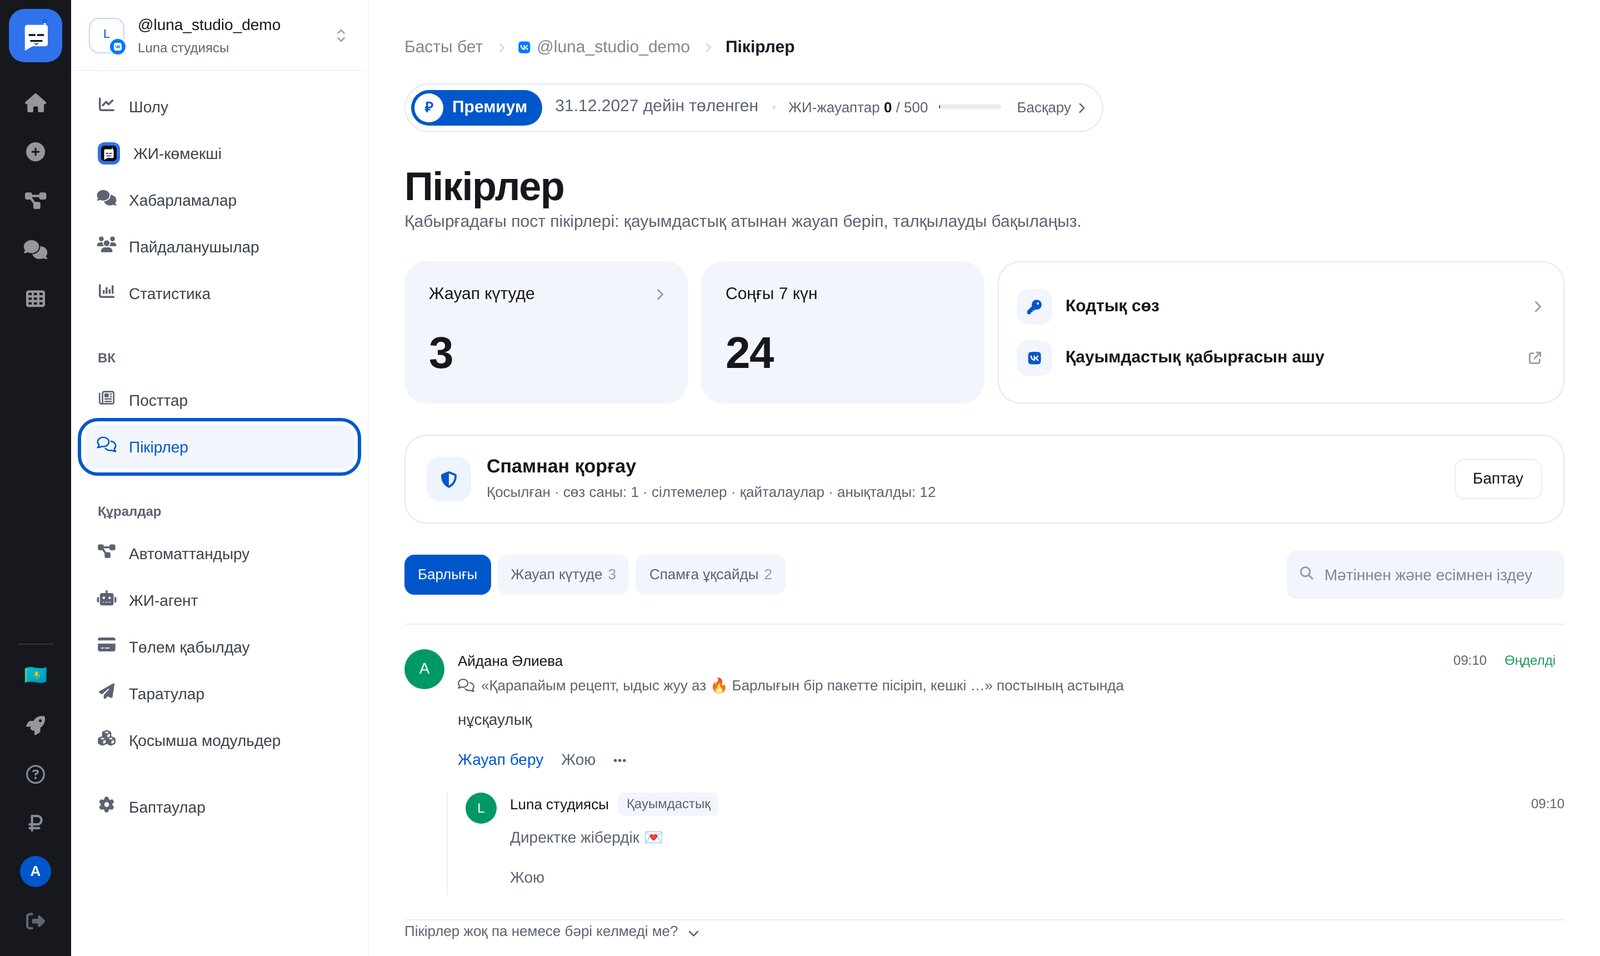This screenshot has width=1600, height=956.
Task: Click the Luna студиясы reply avatar
Action: [x=481, y=808]
